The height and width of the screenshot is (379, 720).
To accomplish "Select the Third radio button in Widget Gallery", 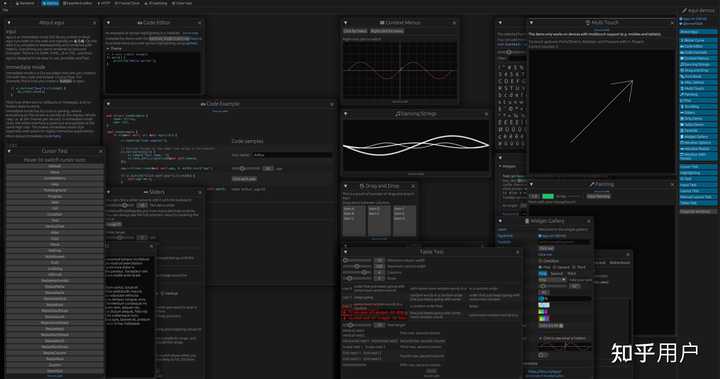I will point(579,267).
